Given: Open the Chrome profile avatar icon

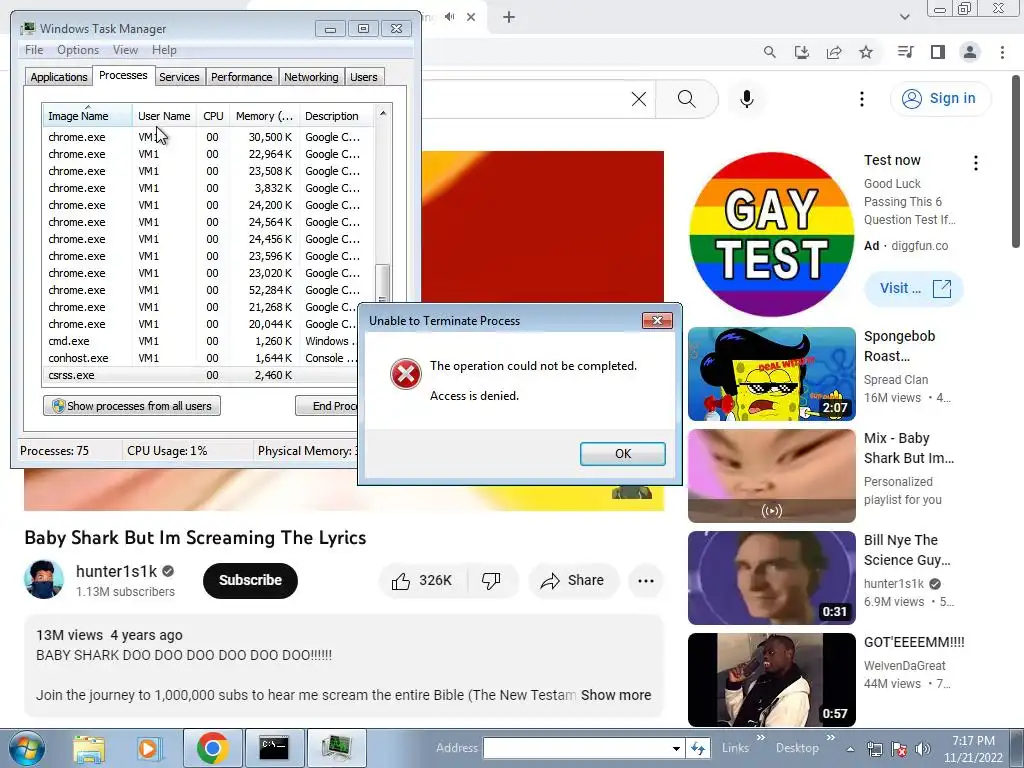Looking at the screenshot, I should click(x=970, y=52).
